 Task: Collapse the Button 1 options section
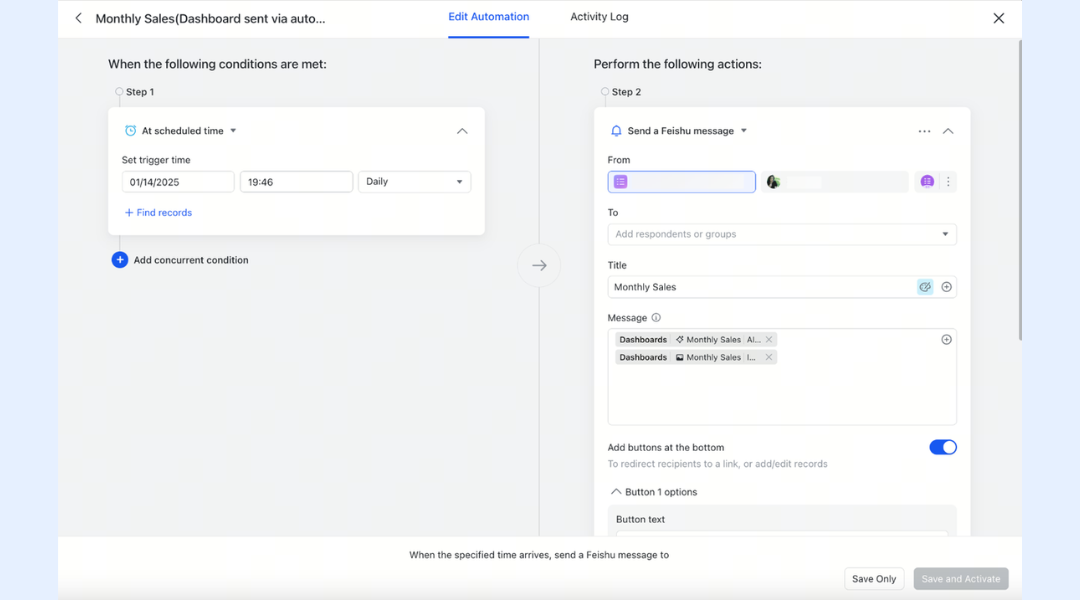click(616, 492)
